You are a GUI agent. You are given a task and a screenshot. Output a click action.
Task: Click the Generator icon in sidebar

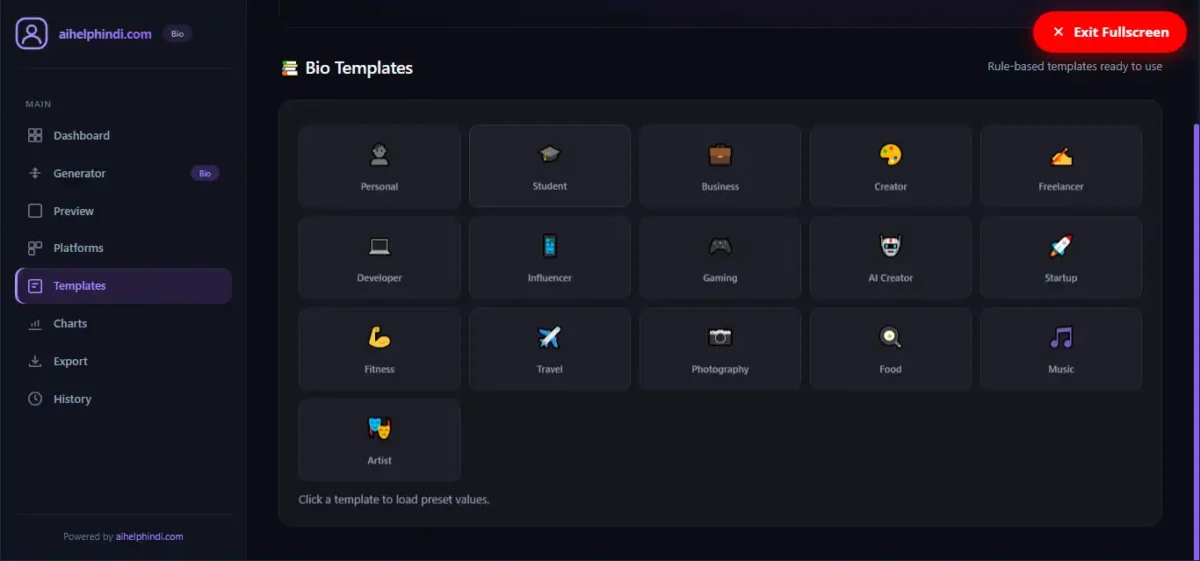pyautogui.click(x=35, y=173)
